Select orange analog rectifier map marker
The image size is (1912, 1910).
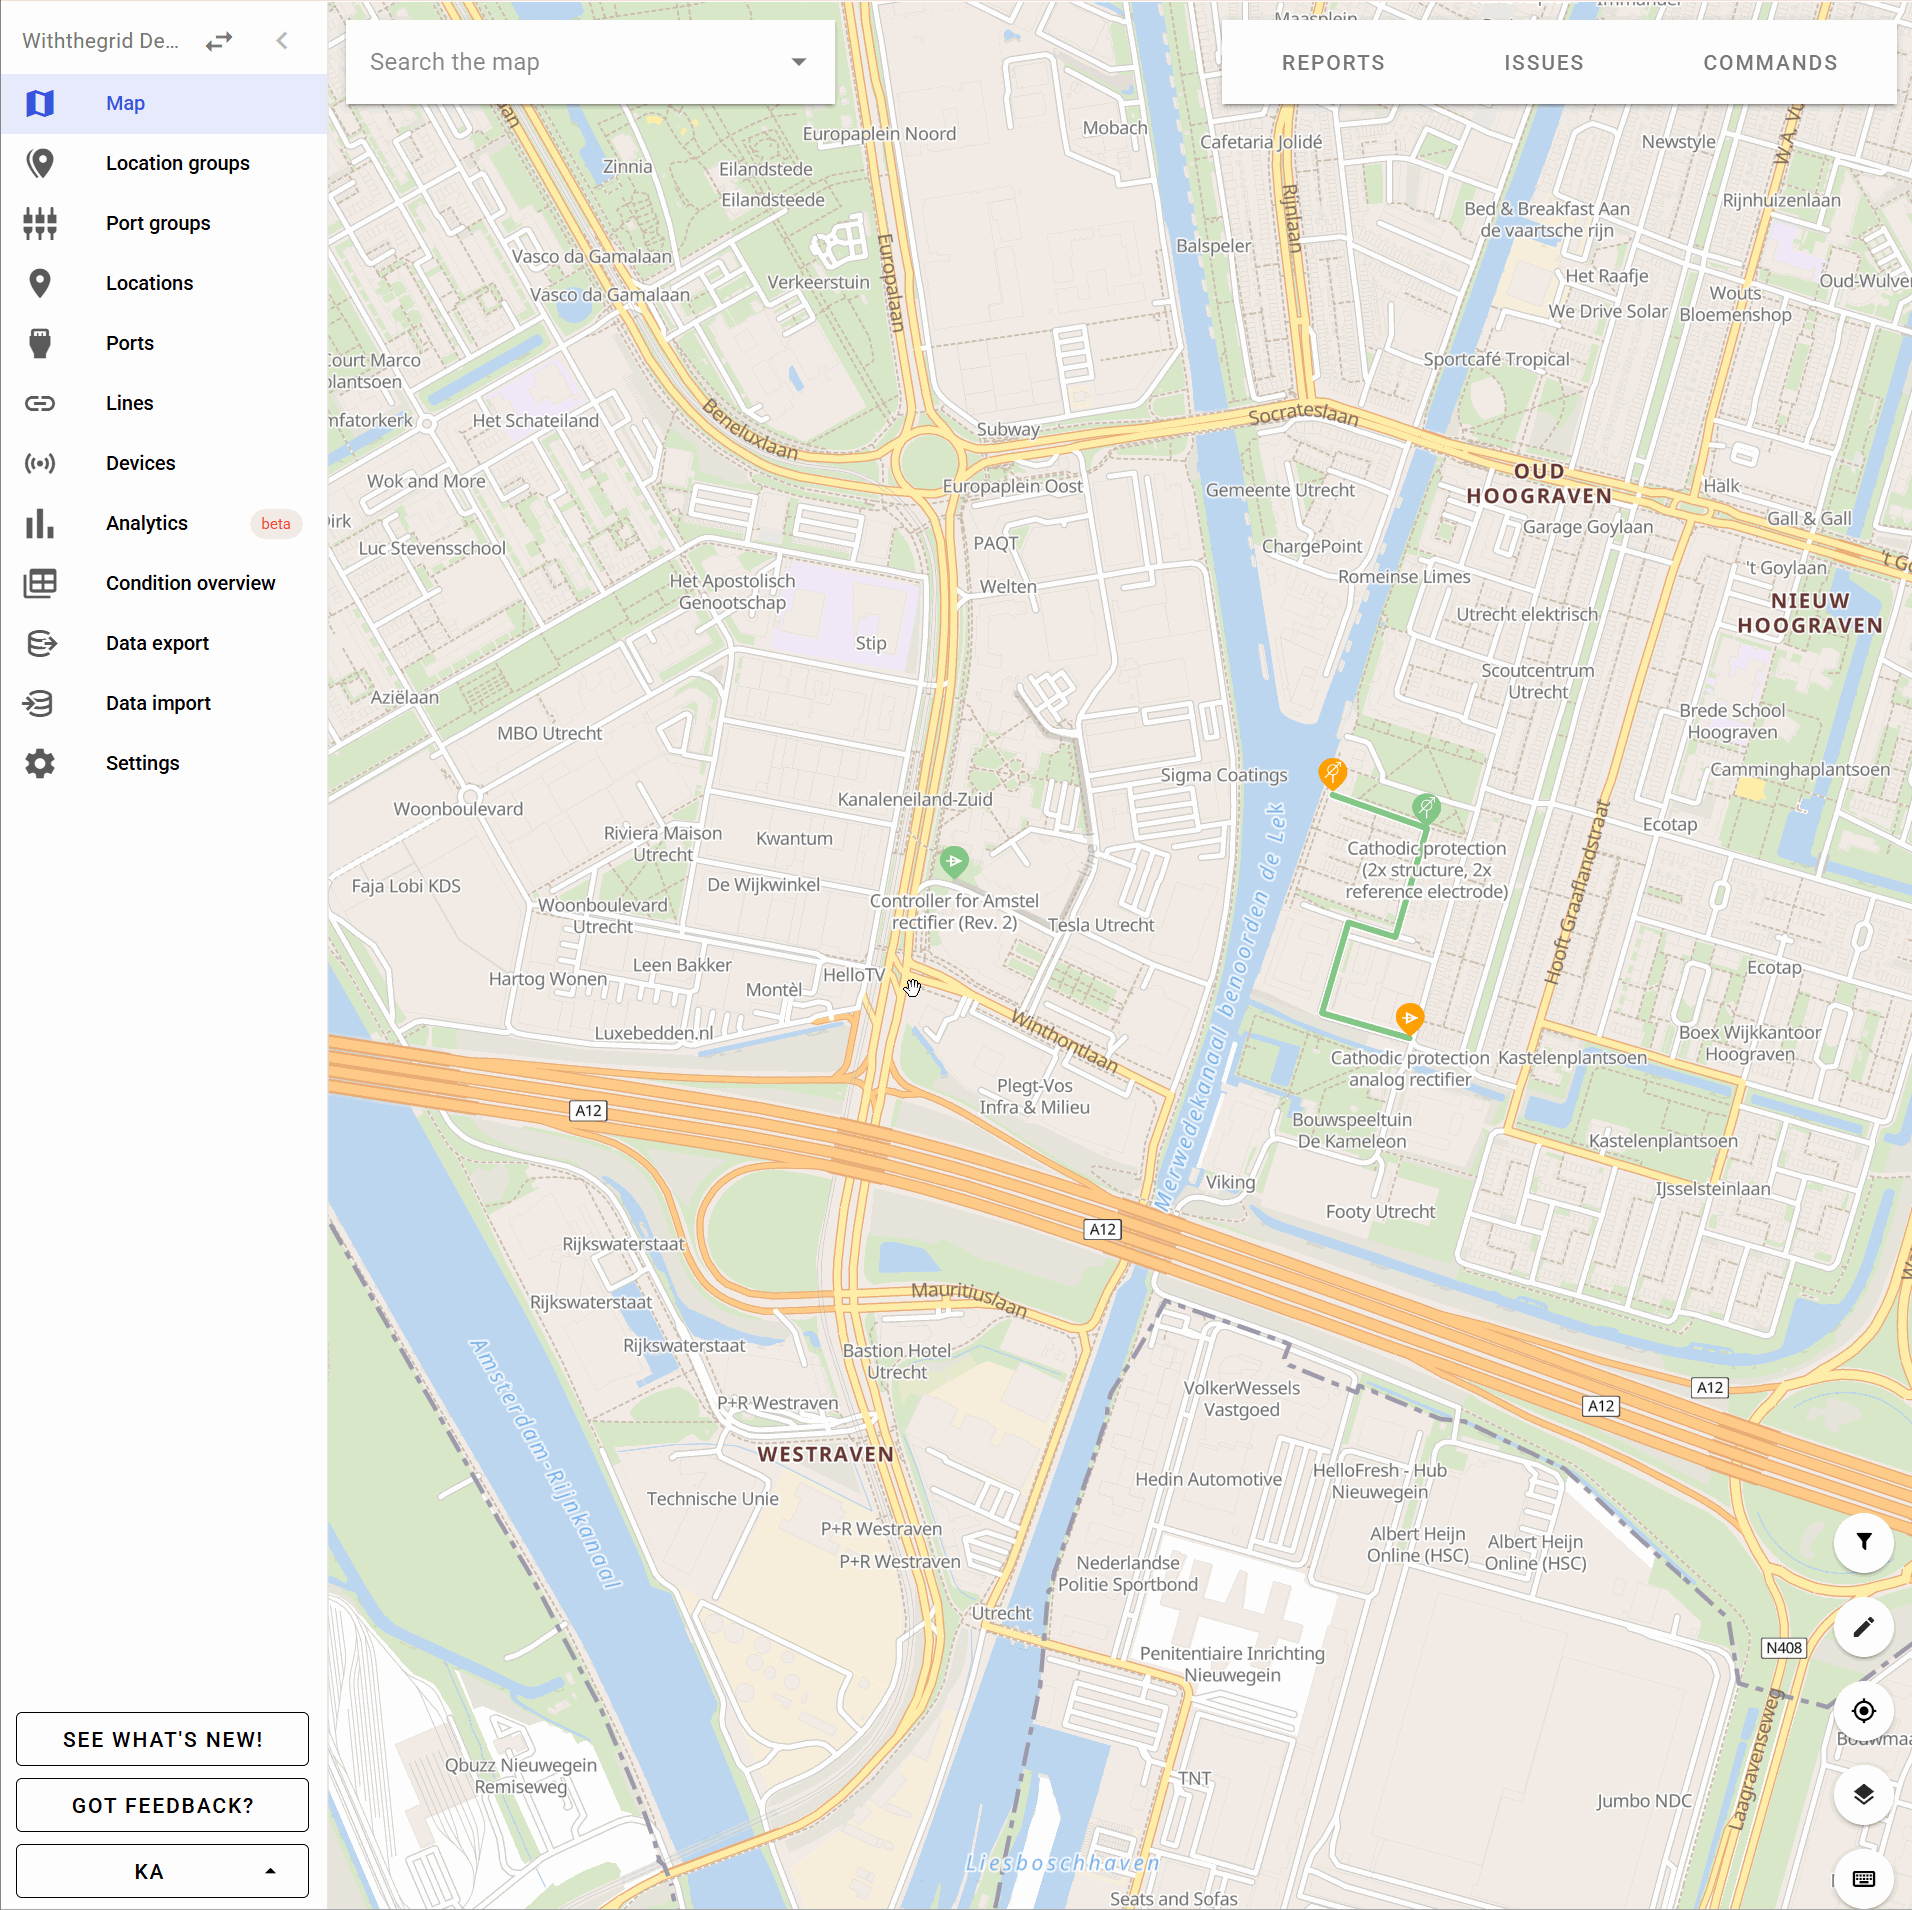click(x=1409, y=1018)
